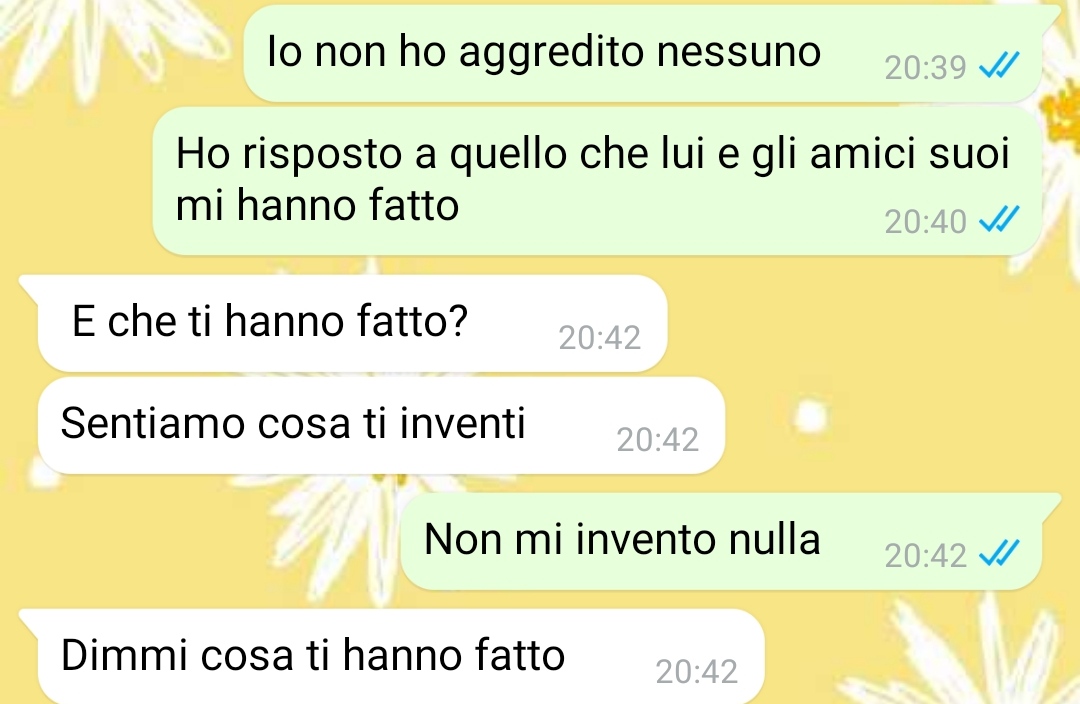
Task: Tap the 20:40 timestamp on the green bubble
Action: tap(925, 222)
